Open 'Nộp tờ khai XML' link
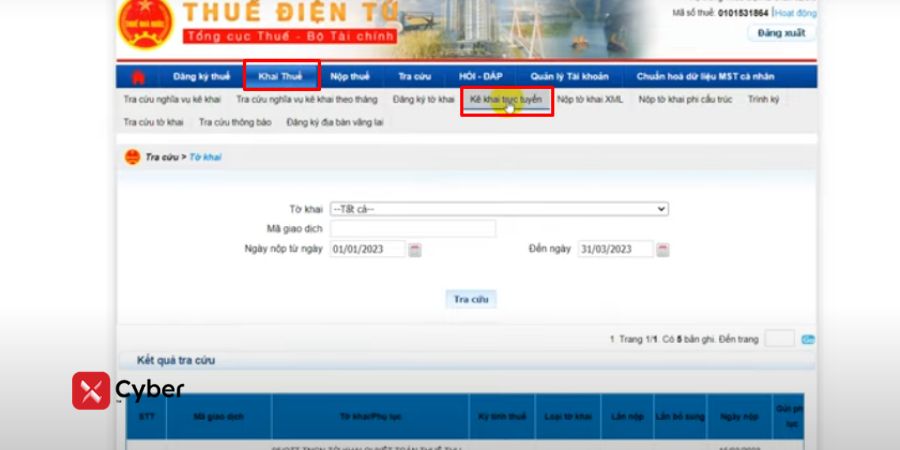This screenshot has width=900, height=450. click(590, 100)
